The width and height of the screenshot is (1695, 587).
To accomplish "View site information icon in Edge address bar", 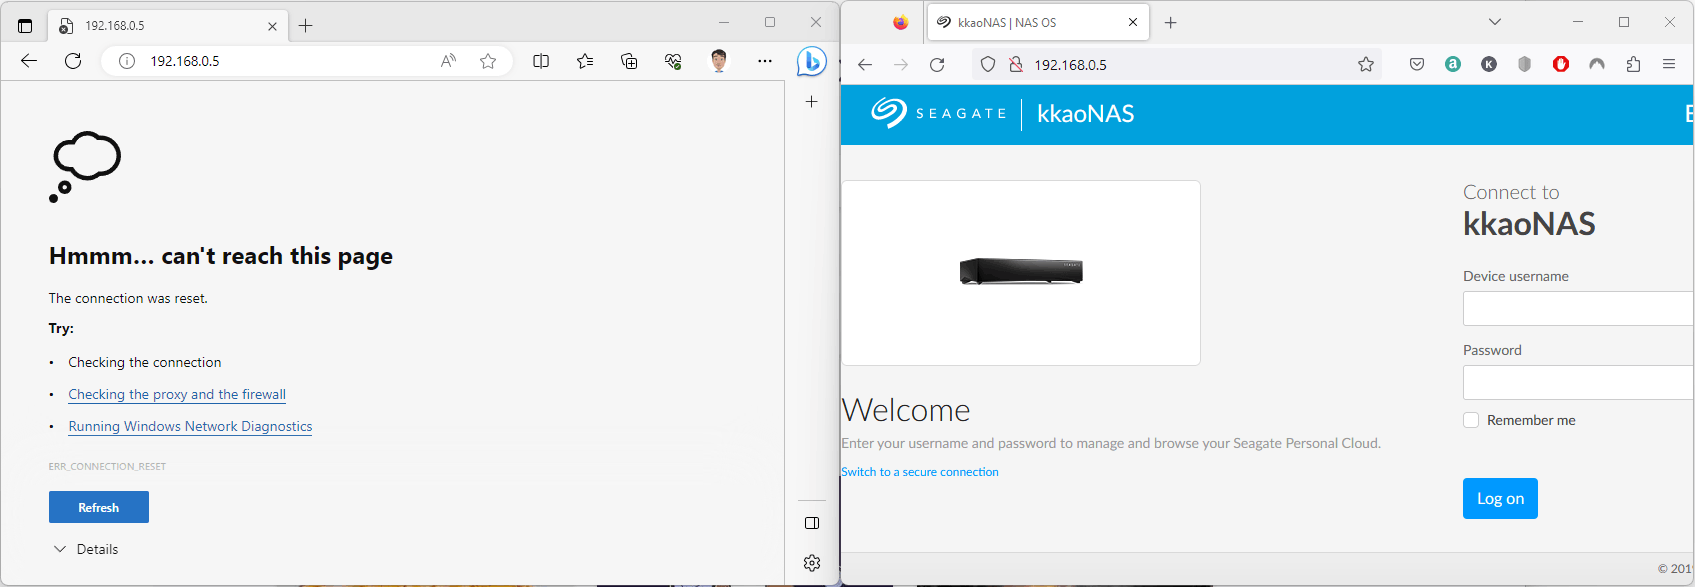I will coord(127,61).
